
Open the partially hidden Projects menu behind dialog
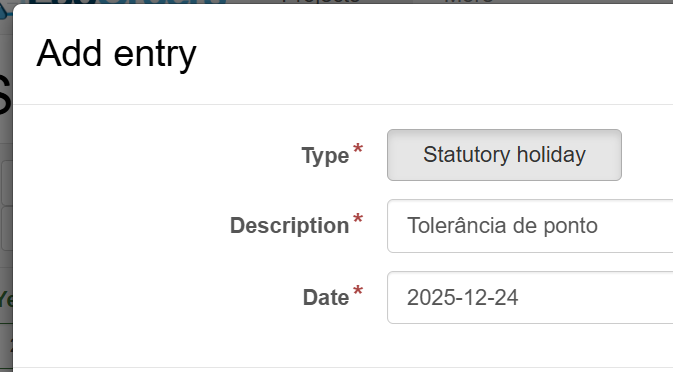pyautogui.click(x=322, y=2)
